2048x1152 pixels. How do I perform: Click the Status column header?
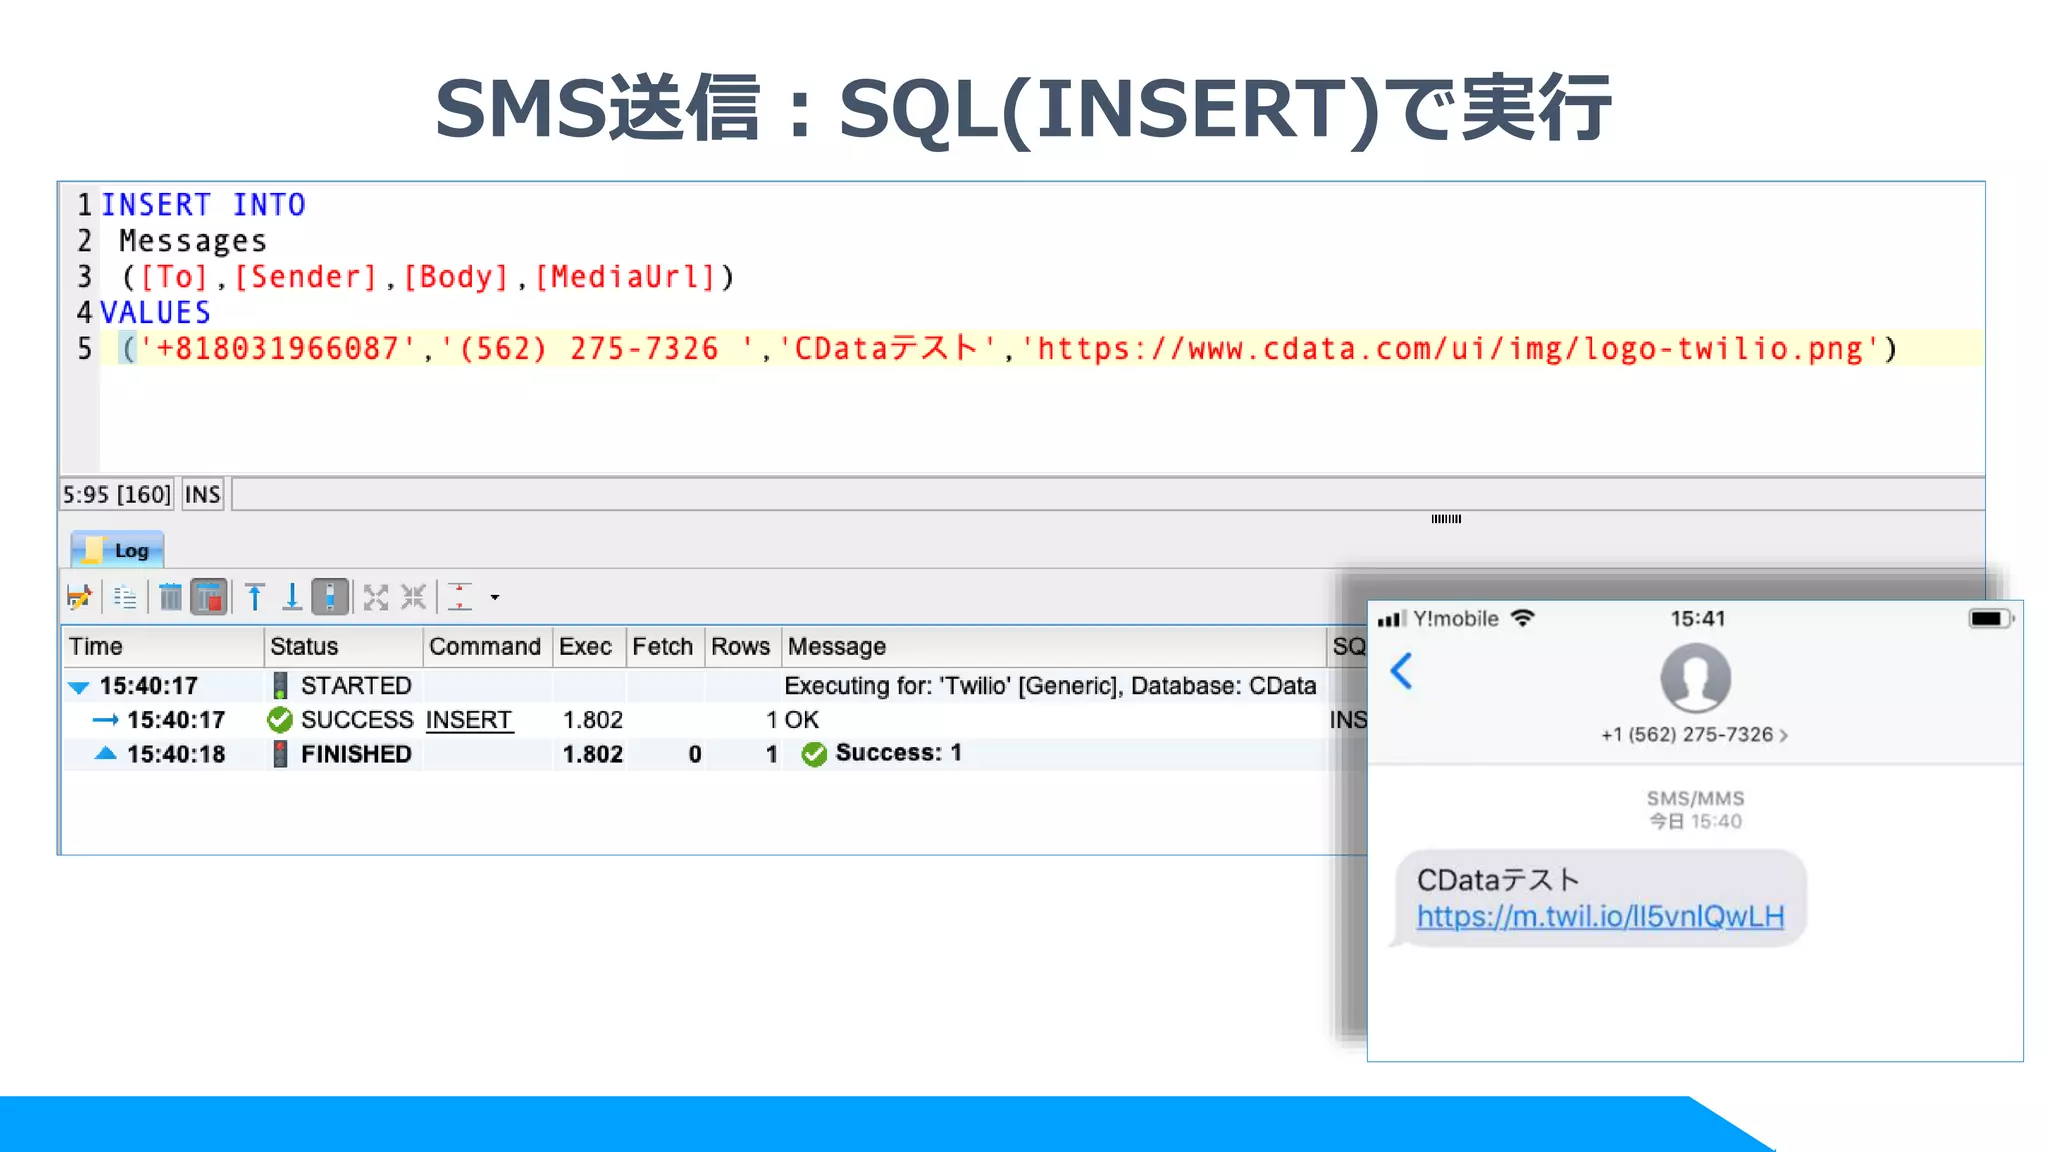point(343,646)
